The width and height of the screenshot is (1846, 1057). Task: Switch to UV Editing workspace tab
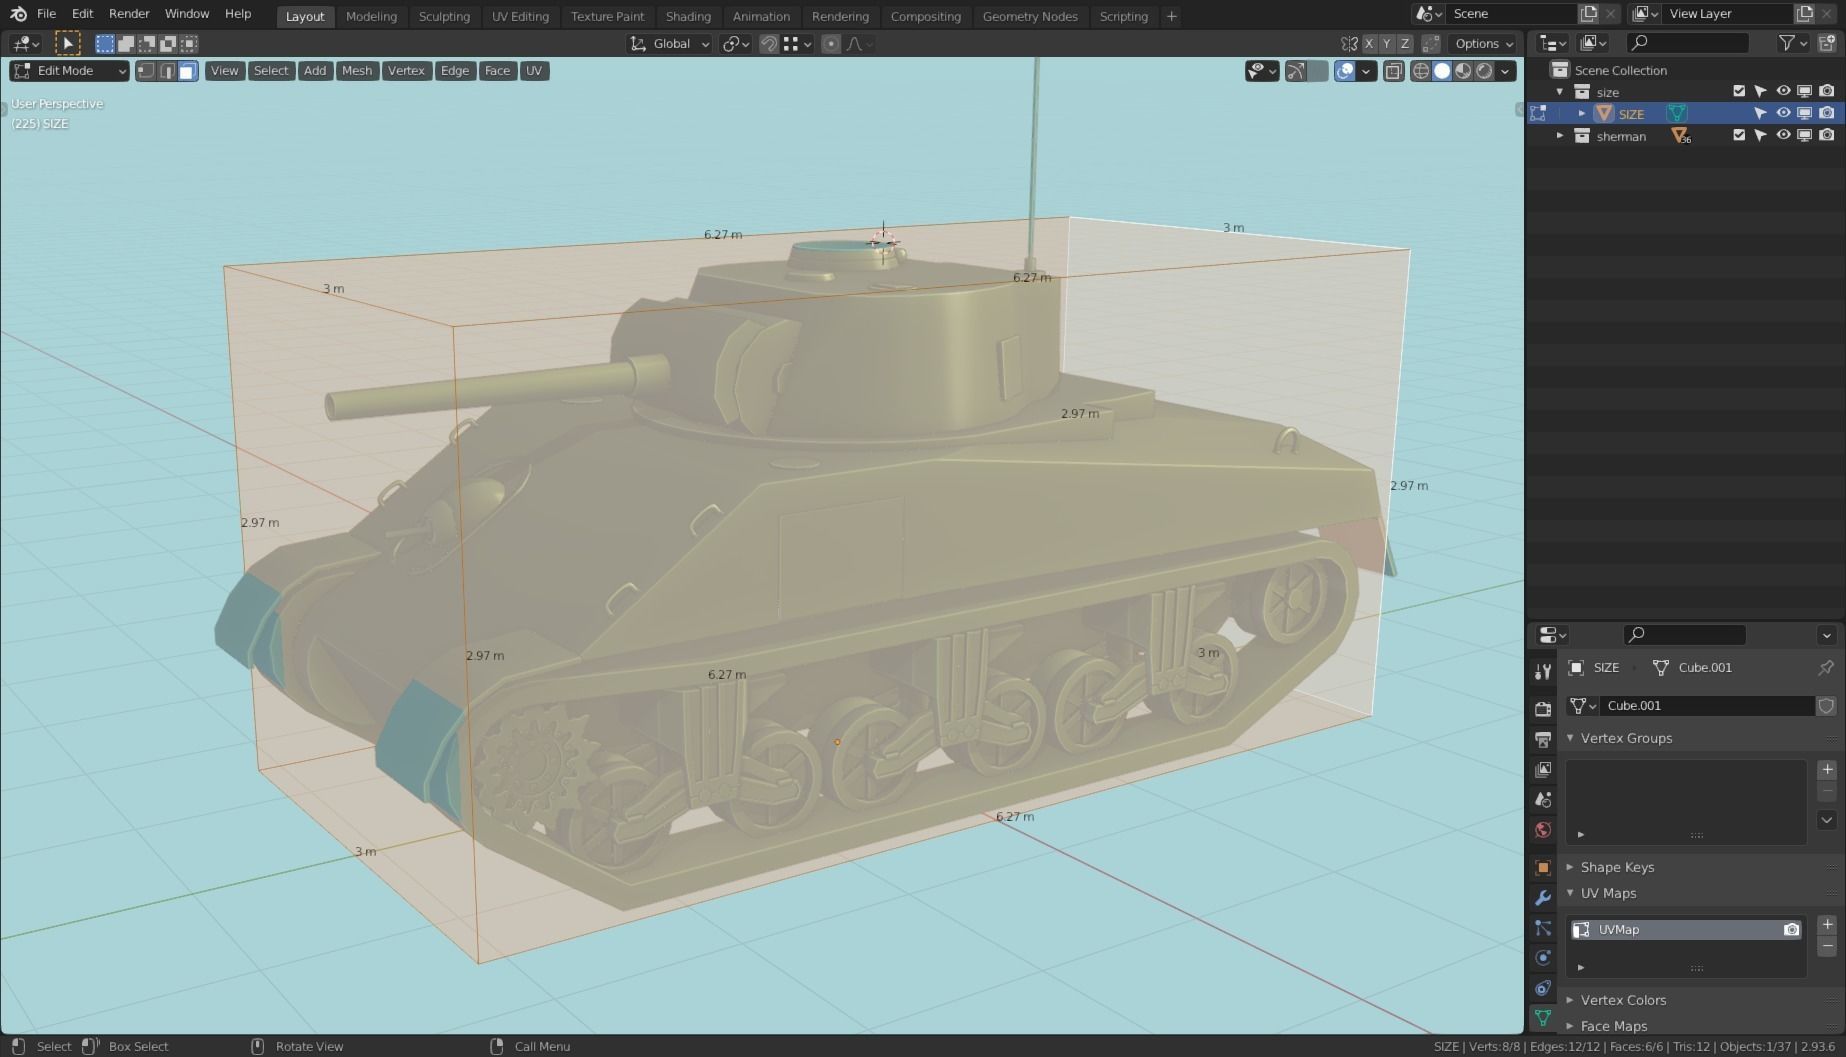pyautogui.click(x=520, y=16)
